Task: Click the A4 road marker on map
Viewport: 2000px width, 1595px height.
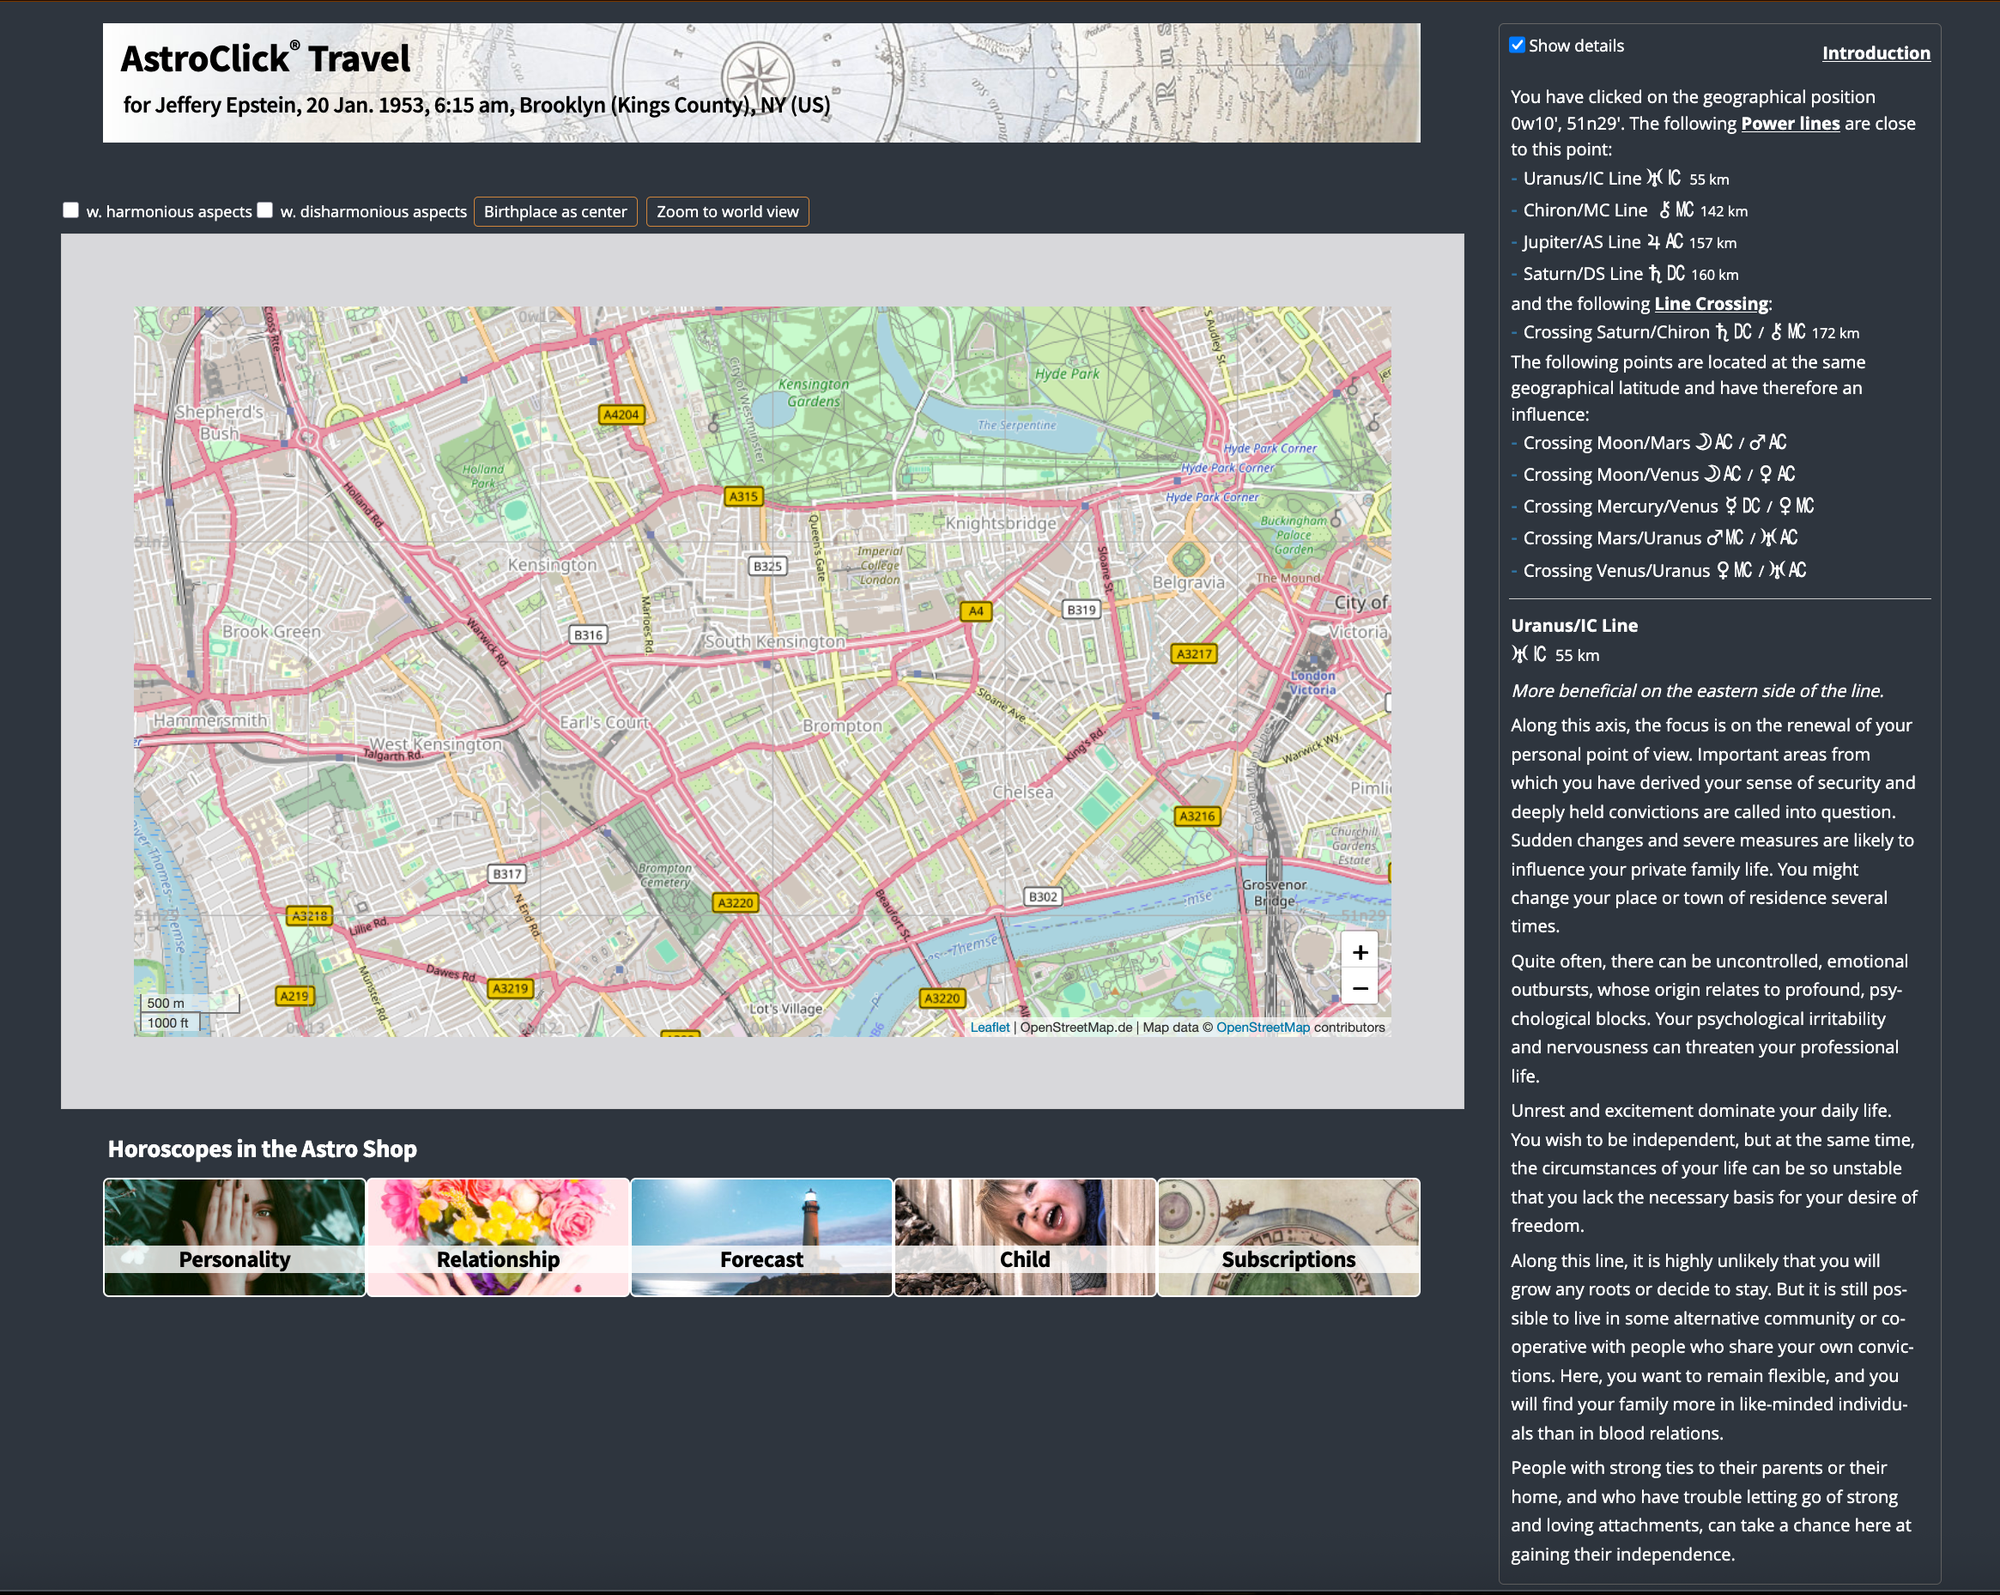Action: (x=976, y=611)
